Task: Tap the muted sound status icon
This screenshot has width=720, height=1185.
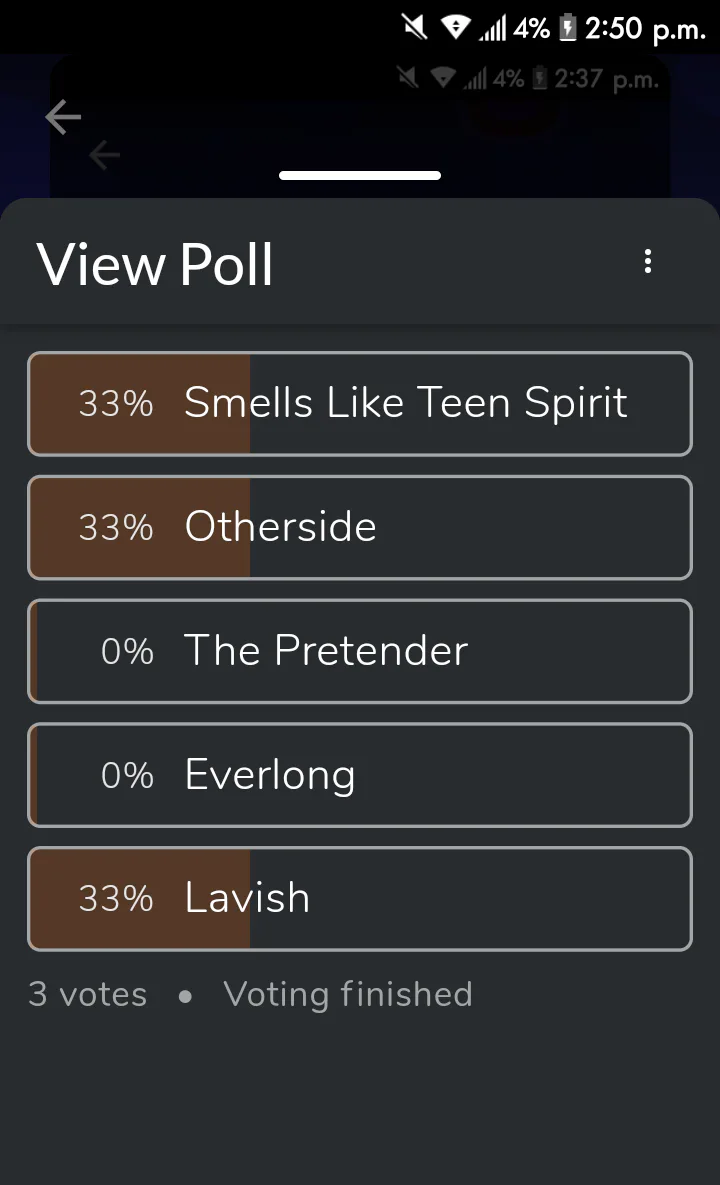Action: click(415, 28)
